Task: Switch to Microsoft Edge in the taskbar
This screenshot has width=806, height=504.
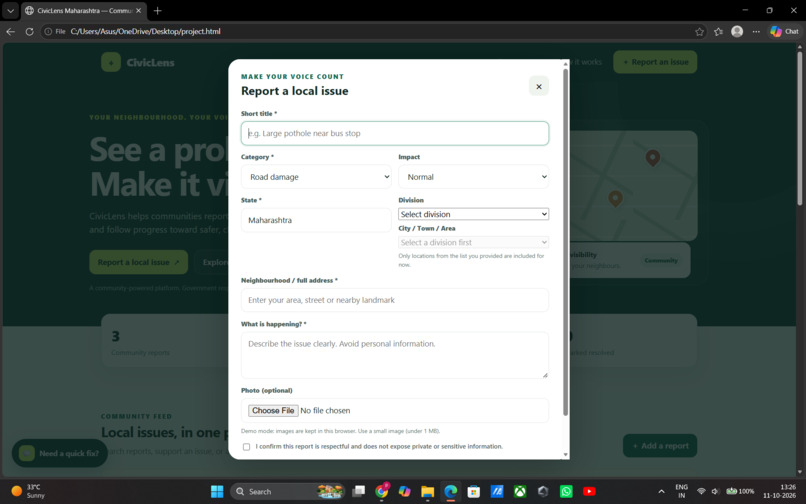Action: 451,492
